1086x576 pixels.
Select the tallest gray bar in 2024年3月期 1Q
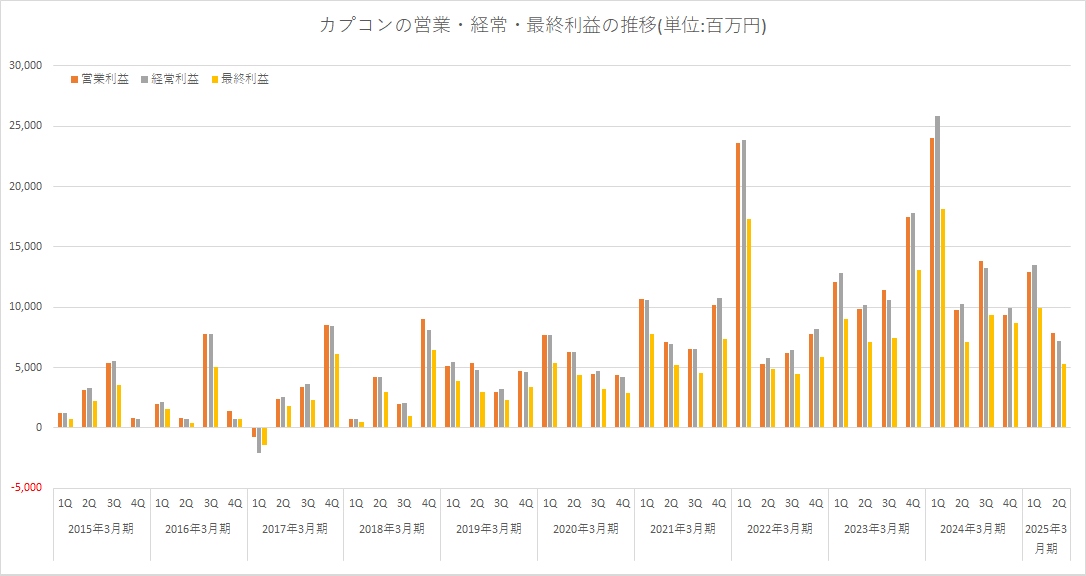point(937,271)
